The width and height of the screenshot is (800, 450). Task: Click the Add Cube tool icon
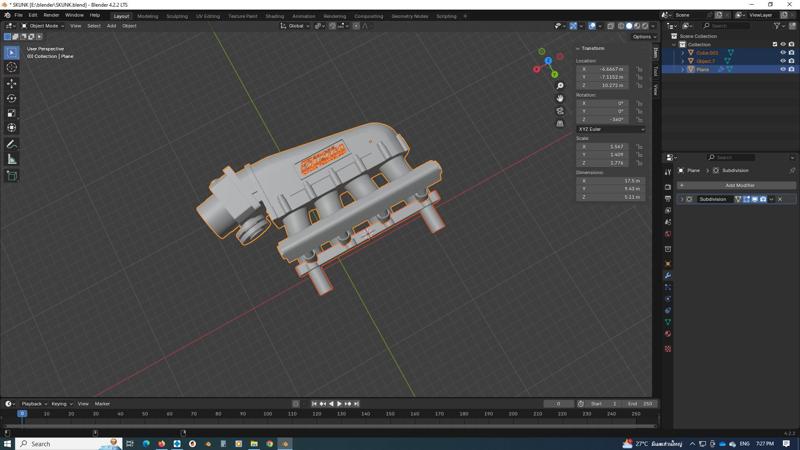pyautogui.click(x=12, y=176)
